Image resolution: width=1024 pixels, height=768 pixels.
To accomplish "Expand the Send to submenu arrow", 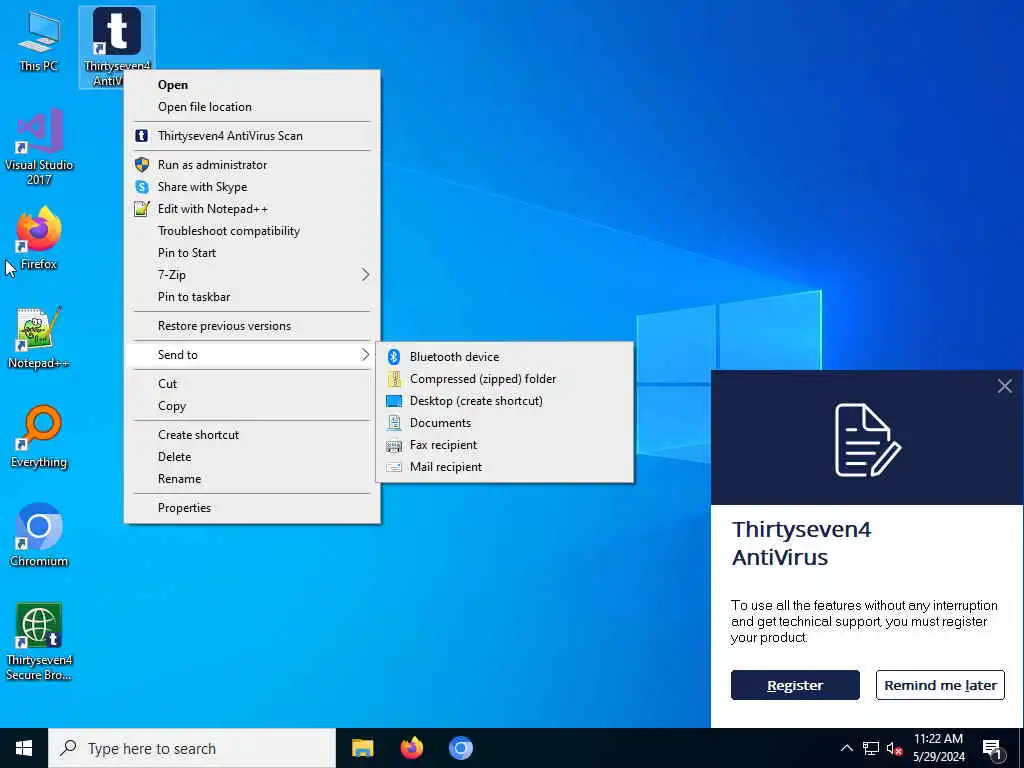I will click(365, 355).
